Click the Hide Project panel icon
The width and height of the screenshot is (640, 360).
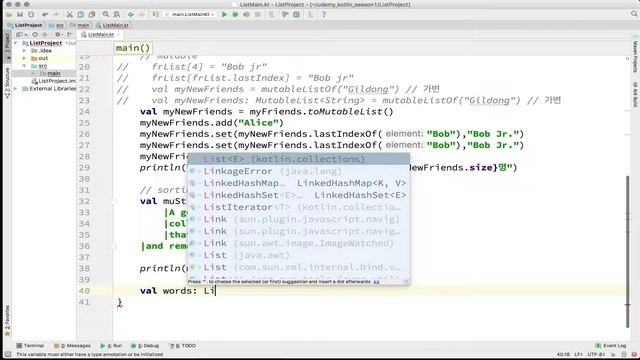pyautogui.click(x=69, y=35)
